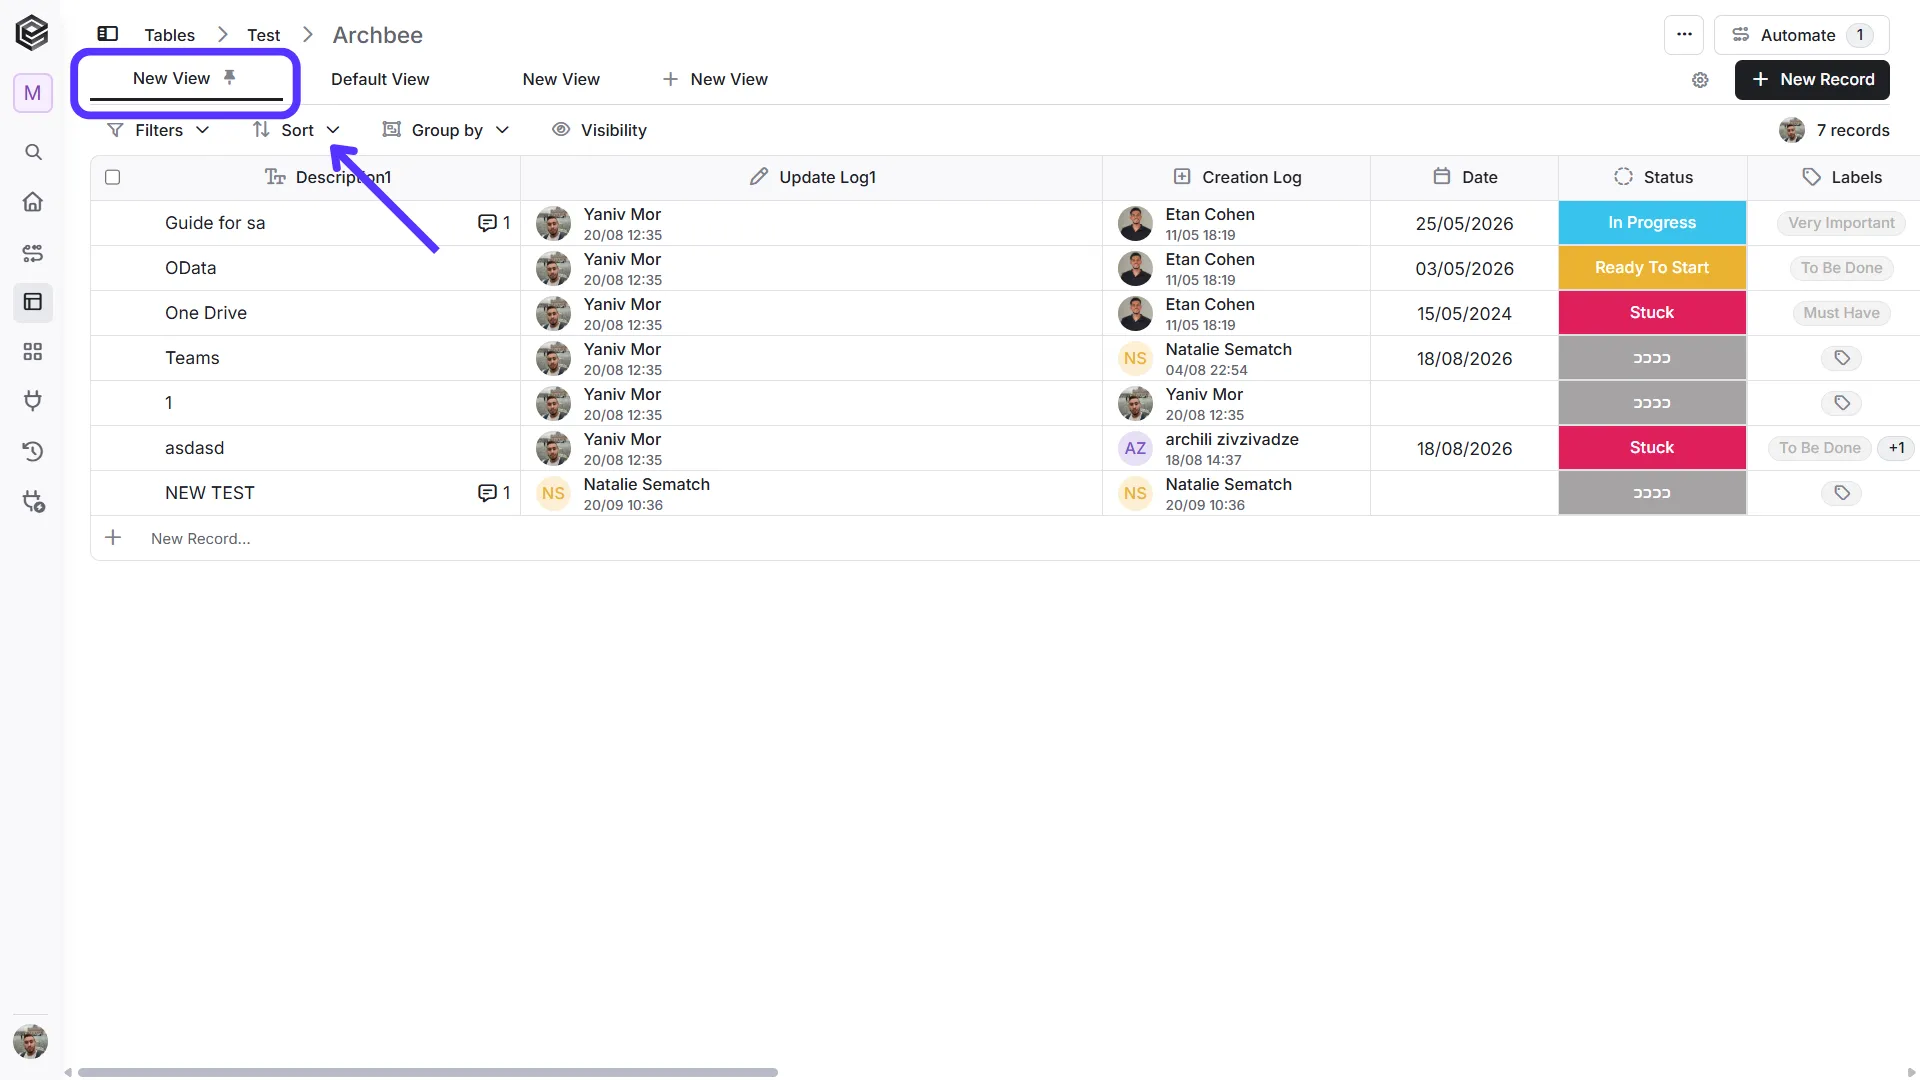Open the workflows icon in the sidebar
1920x1080 pixels.
33,253
